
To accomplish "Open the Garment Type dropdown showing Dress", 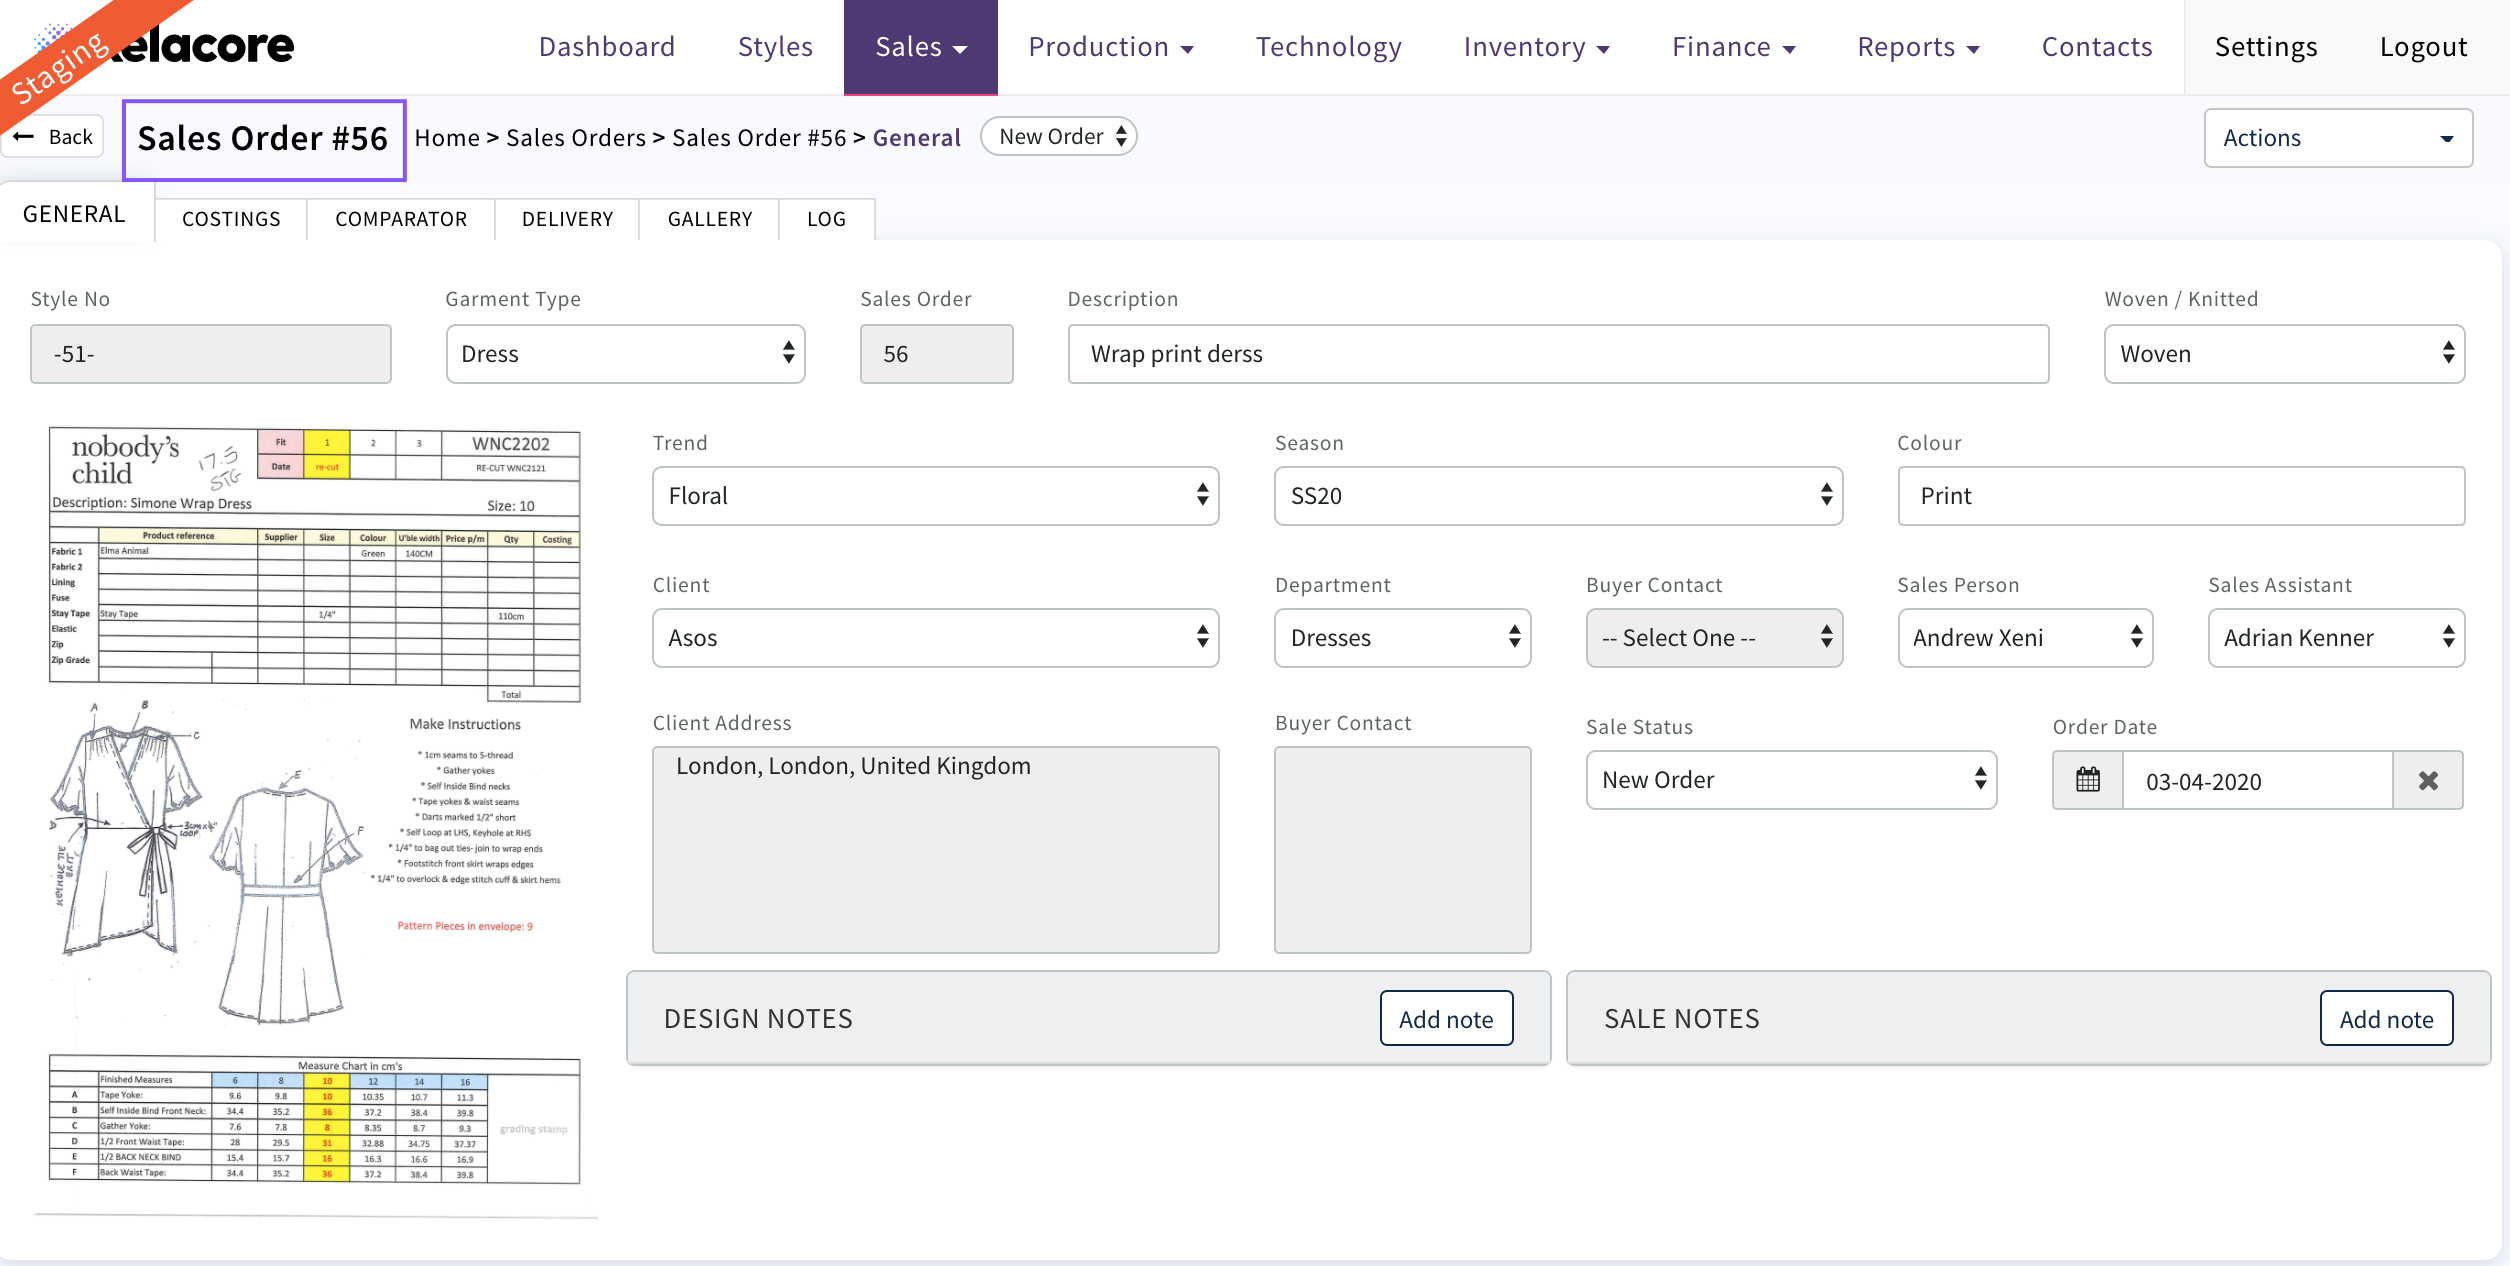I will pyautogui.click(x=625, y=354).
